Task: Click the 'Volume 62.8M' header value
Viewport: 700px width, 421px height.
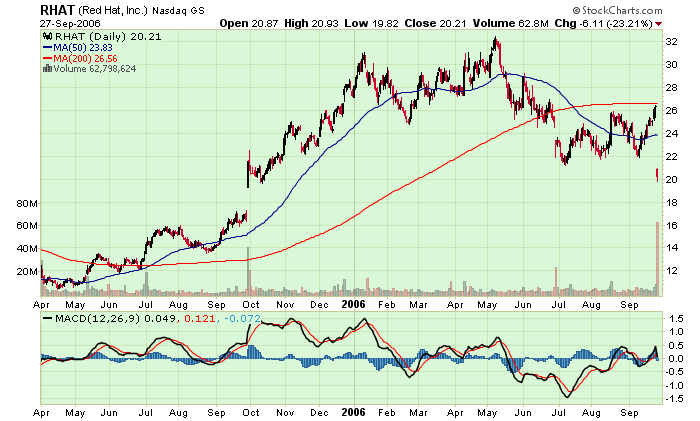Action: (x=511, y=23)
